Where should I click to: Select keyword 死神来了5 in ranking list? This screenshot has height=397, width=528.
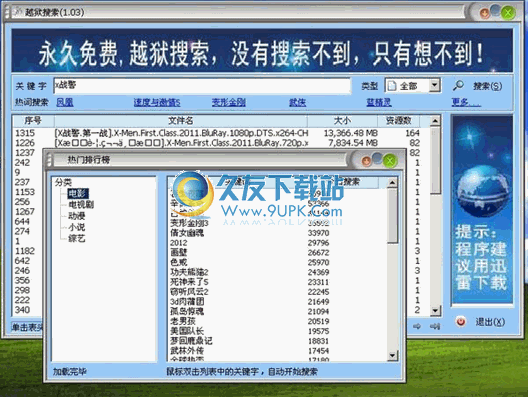point(189,282)
